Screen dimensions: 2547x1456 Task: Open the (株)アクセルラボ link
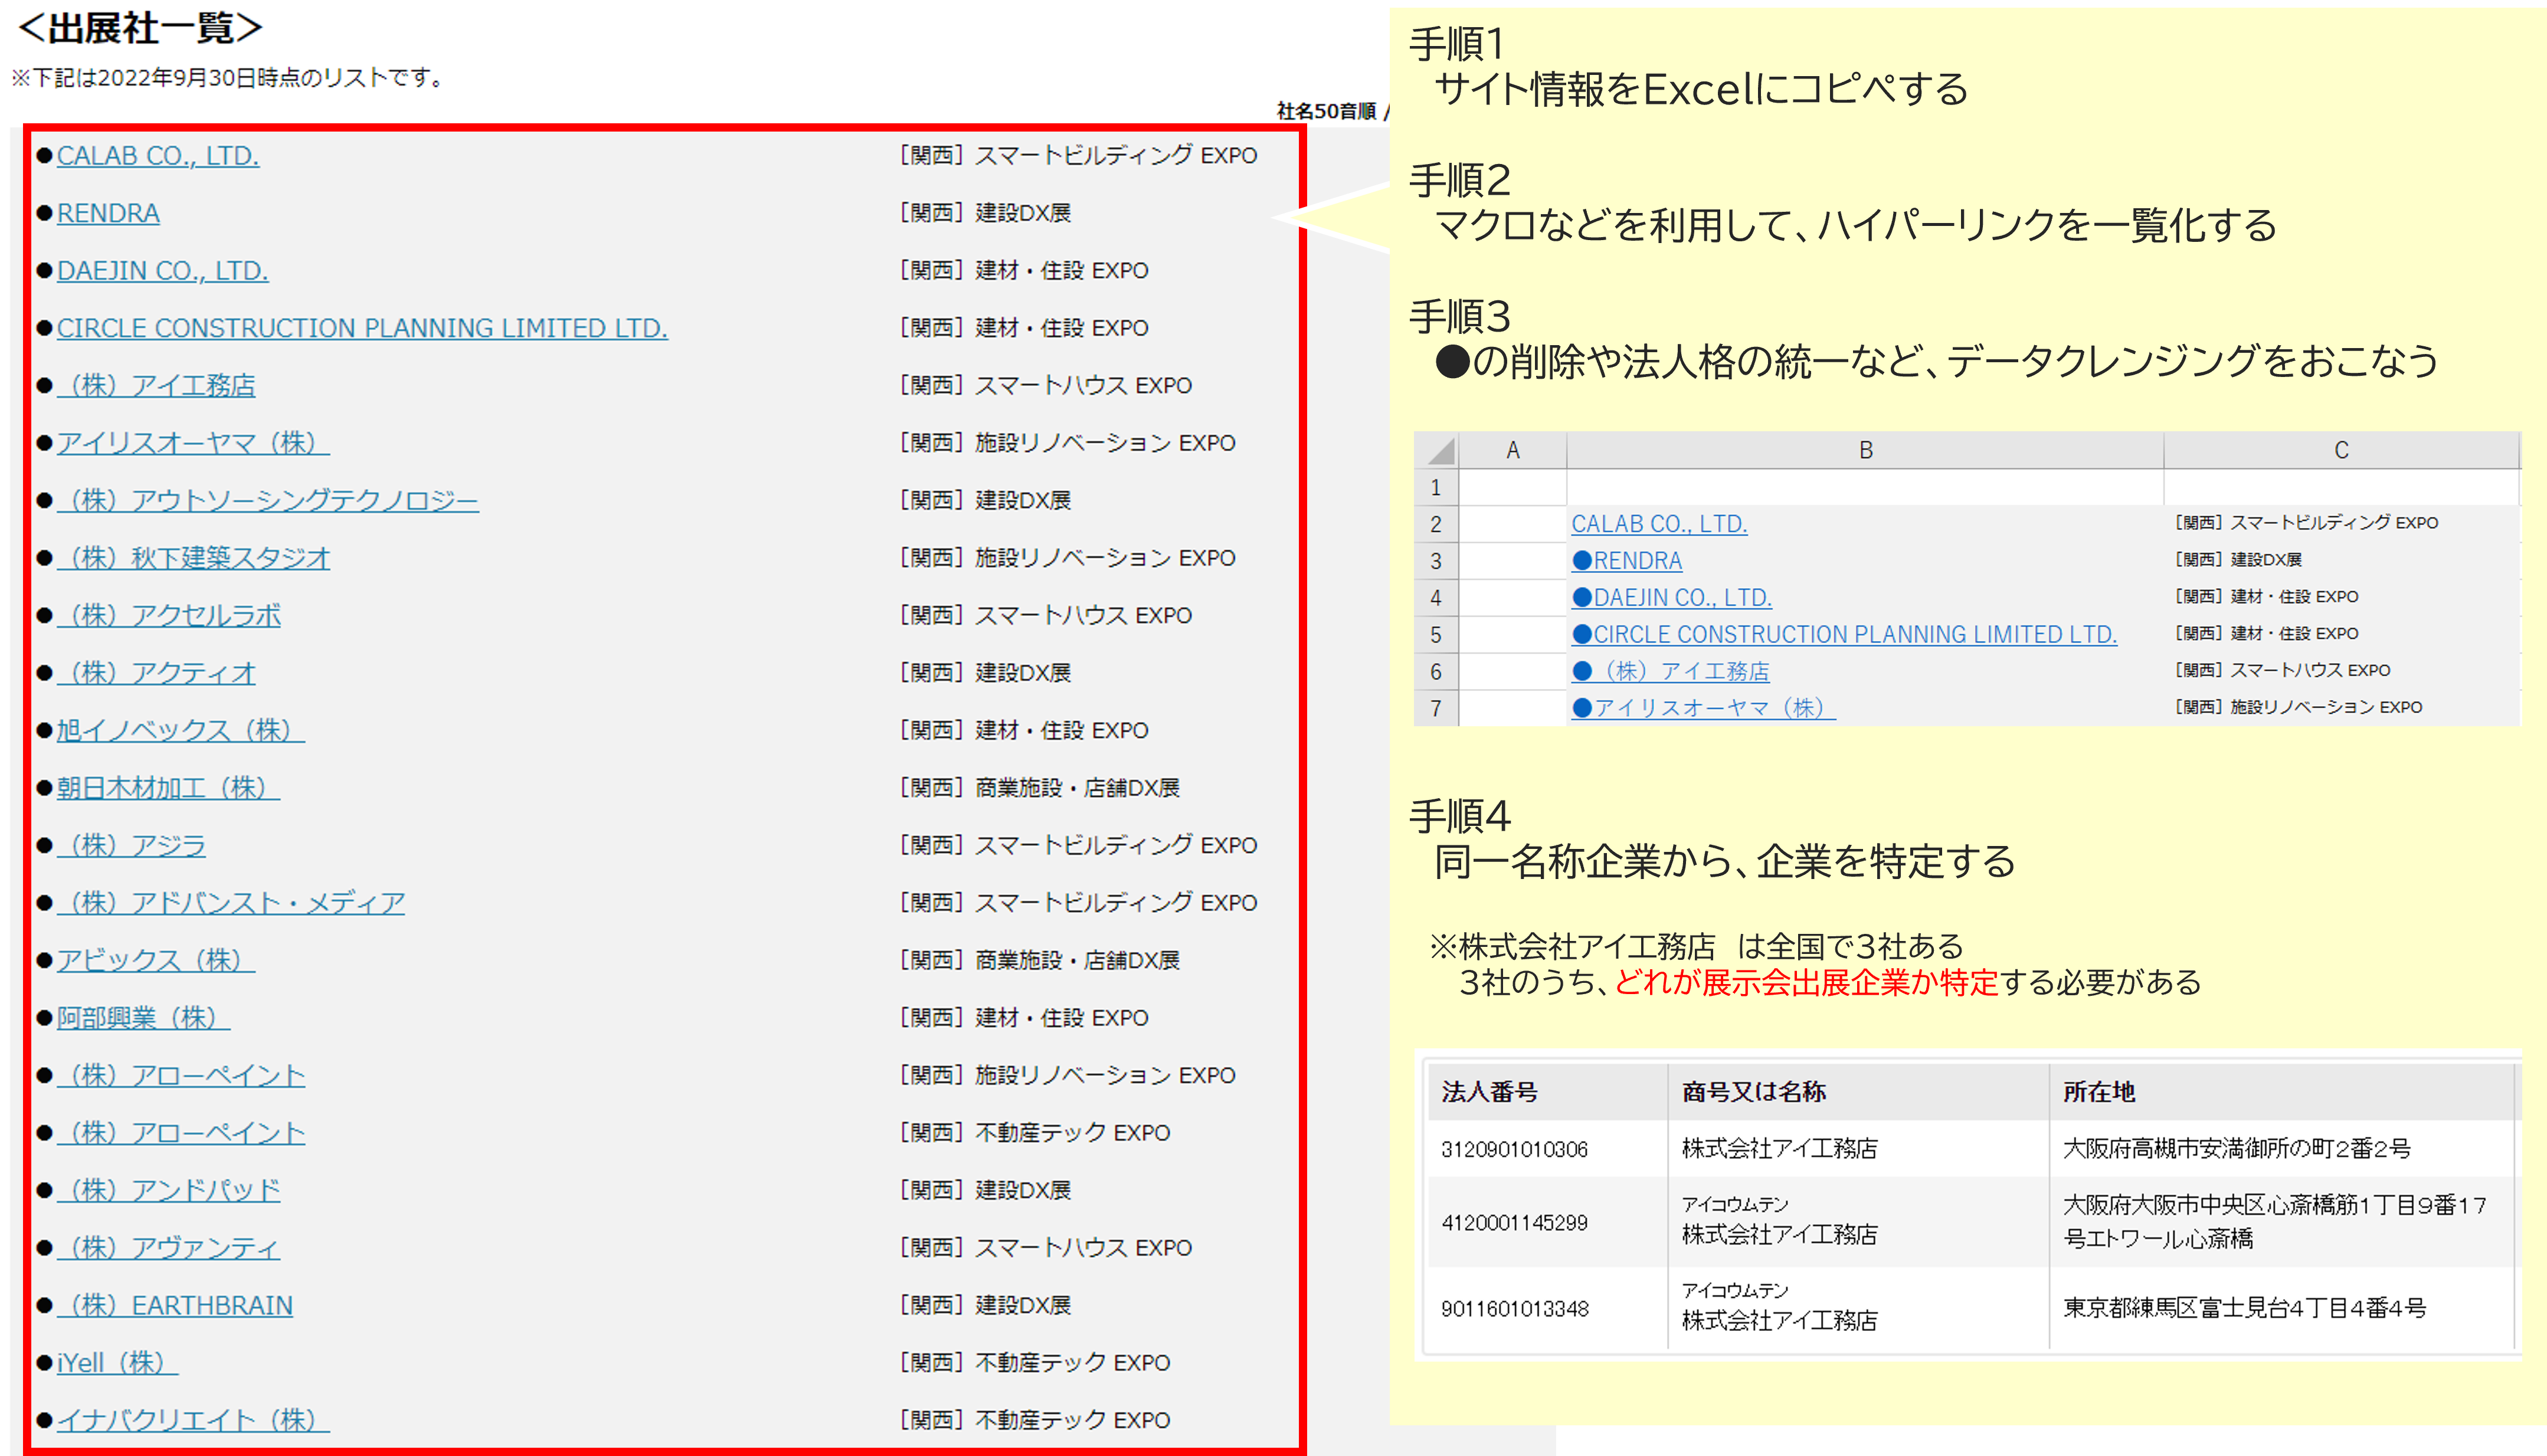168,615
